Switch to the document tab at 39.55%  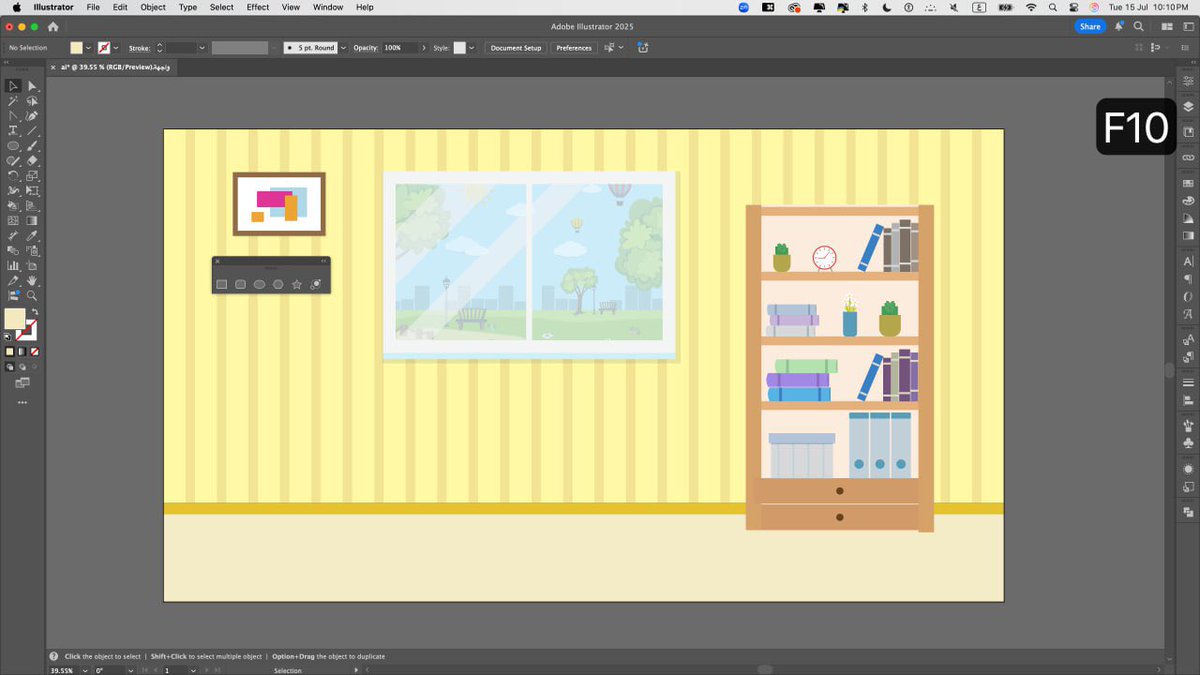[116, 67]
